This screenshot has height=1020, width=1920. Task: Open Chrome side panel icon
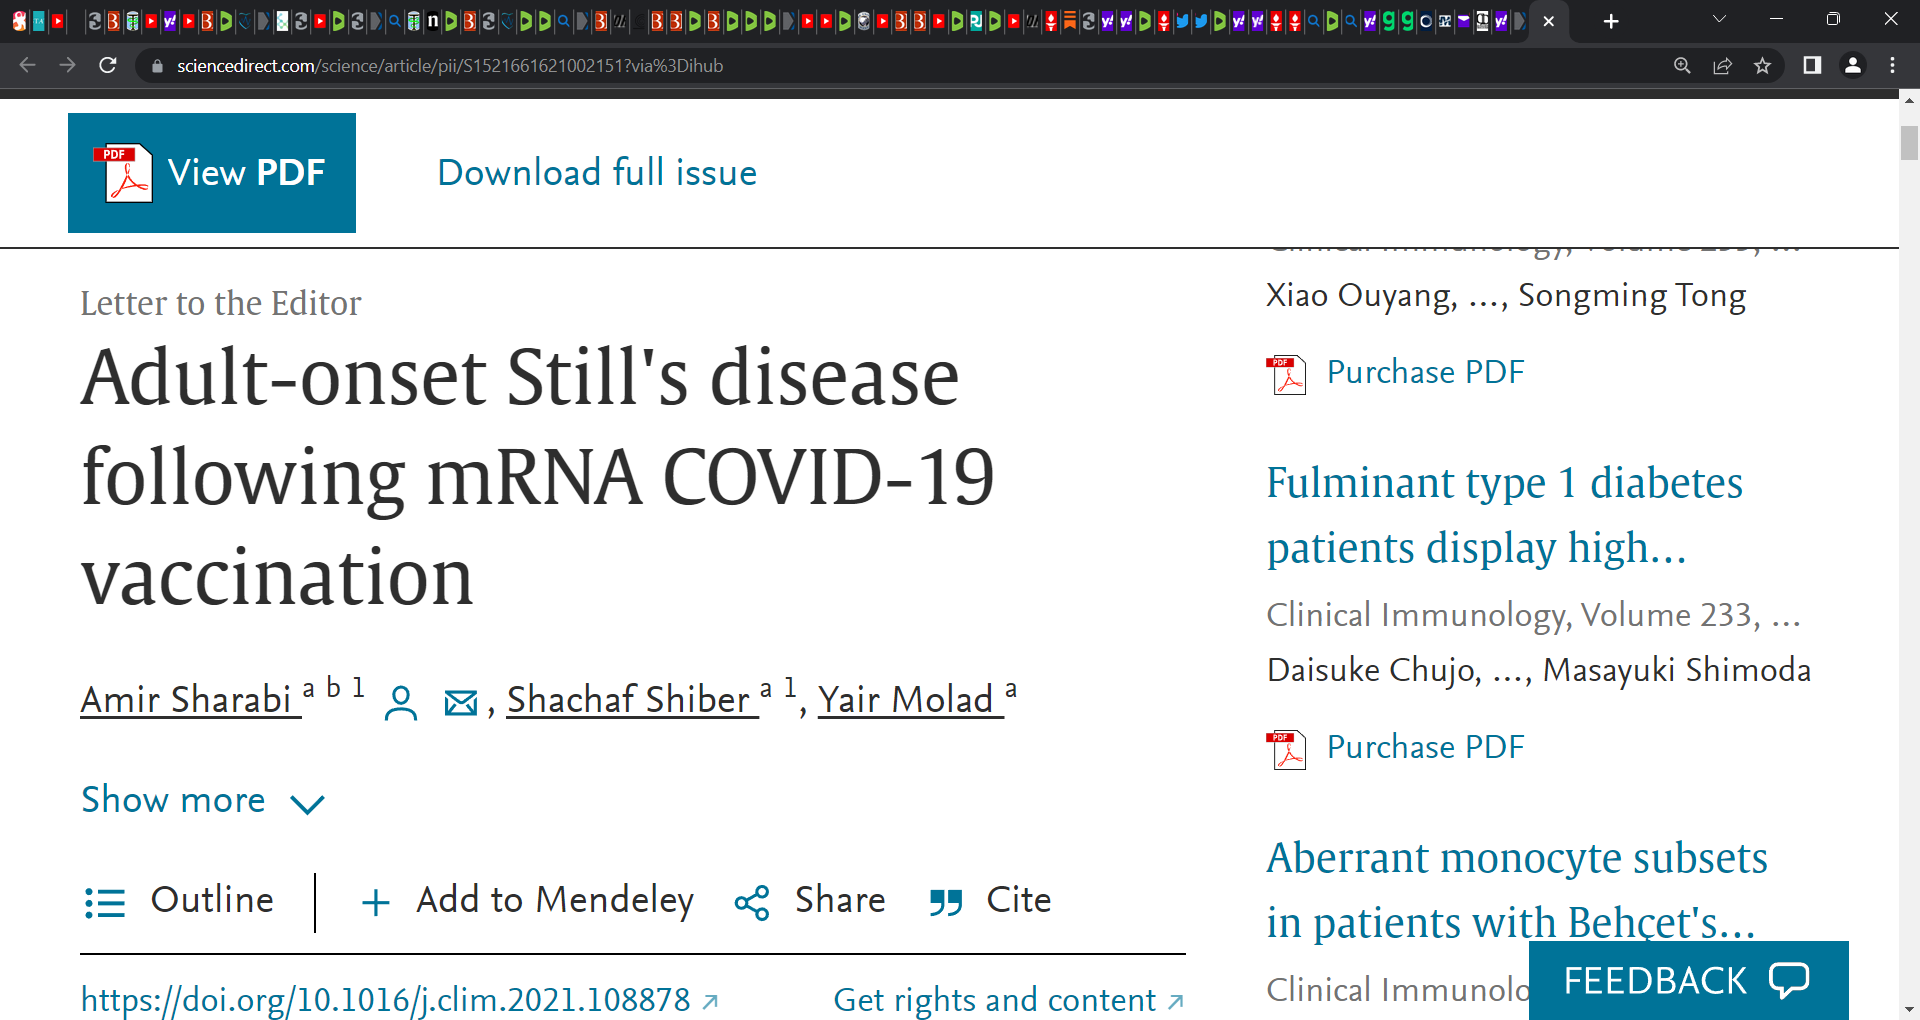[1811, 66]
